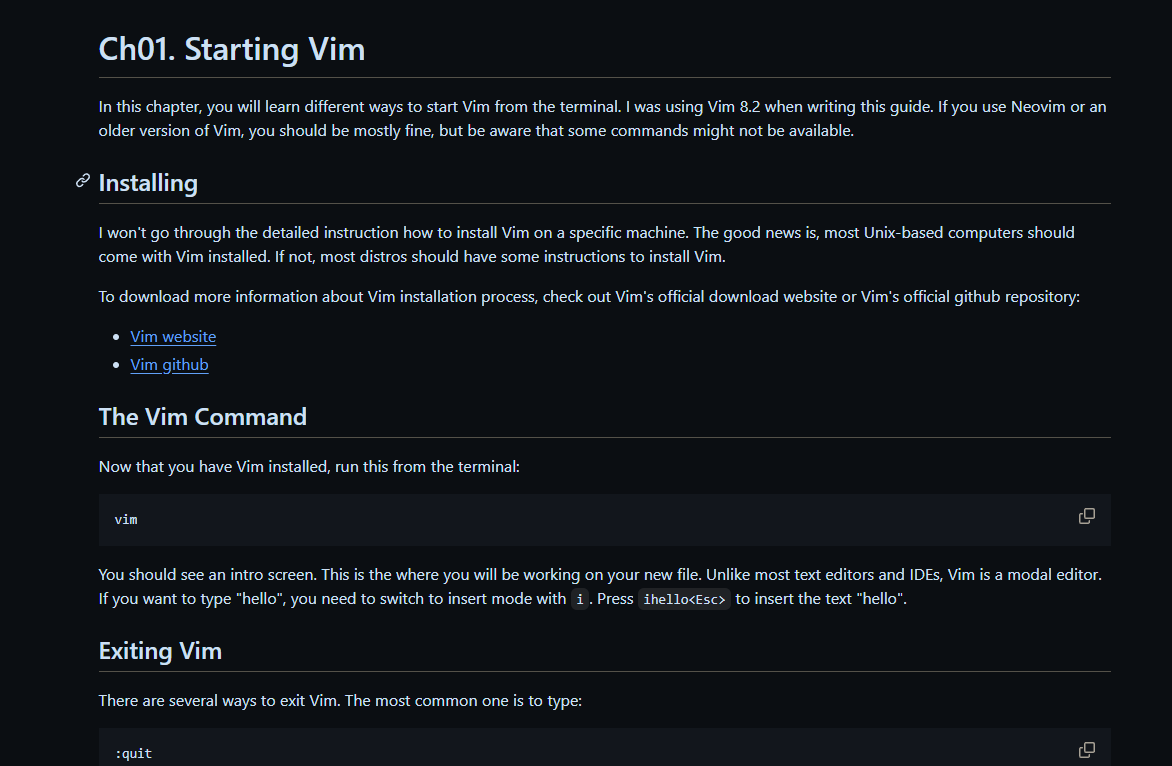Viewport: 1172px width, 766px height.
Task: Click The Vim Command heading
Action: (203, 417)
